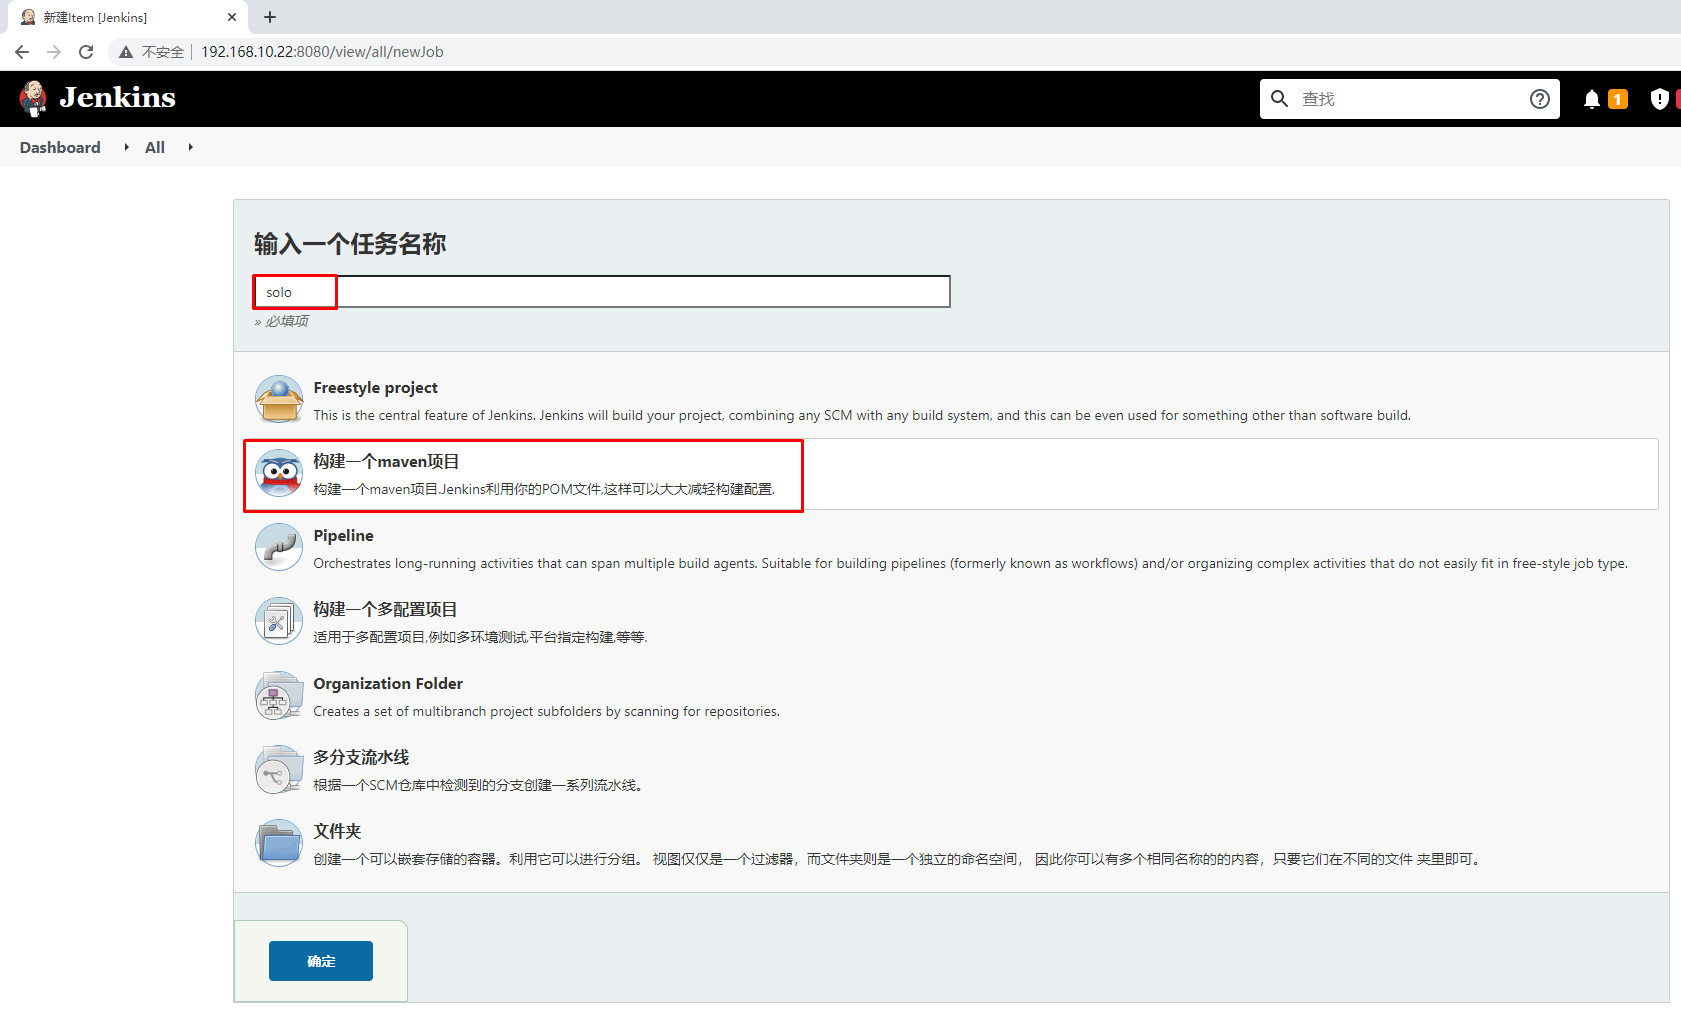The width and height of the screenshot is (1681, 1010).
Task: Select the Pipeline pipe icon
Action: pos(279,547)
